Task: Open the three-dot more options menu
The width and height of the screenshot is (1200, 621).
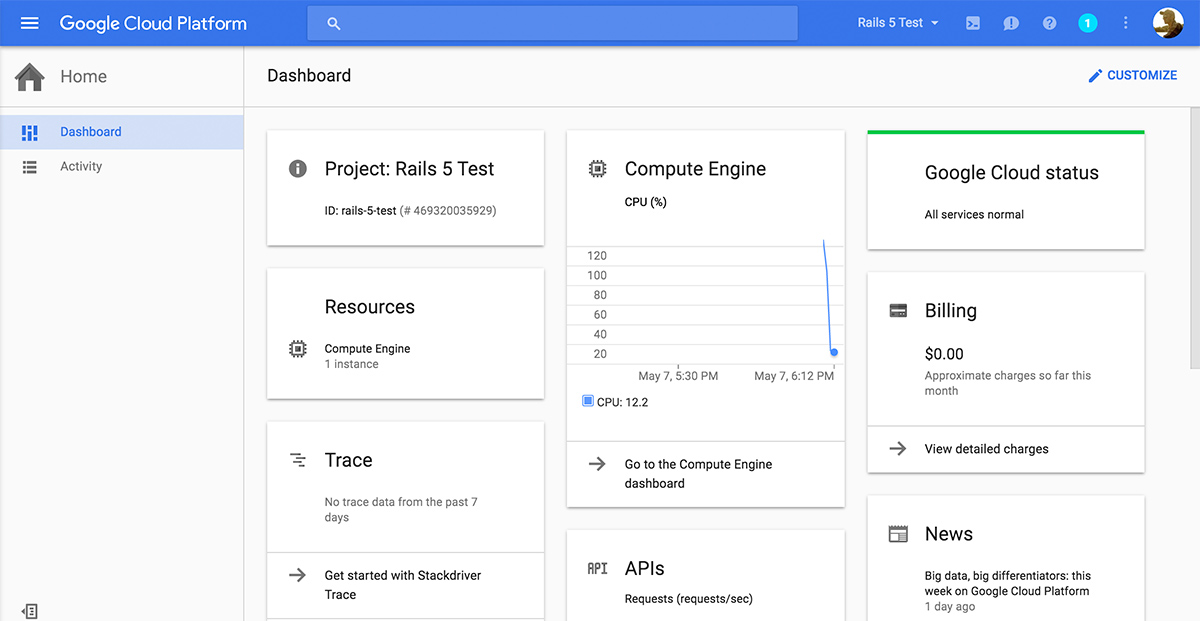Action: pyautogui.click(x=1126, y=23)
